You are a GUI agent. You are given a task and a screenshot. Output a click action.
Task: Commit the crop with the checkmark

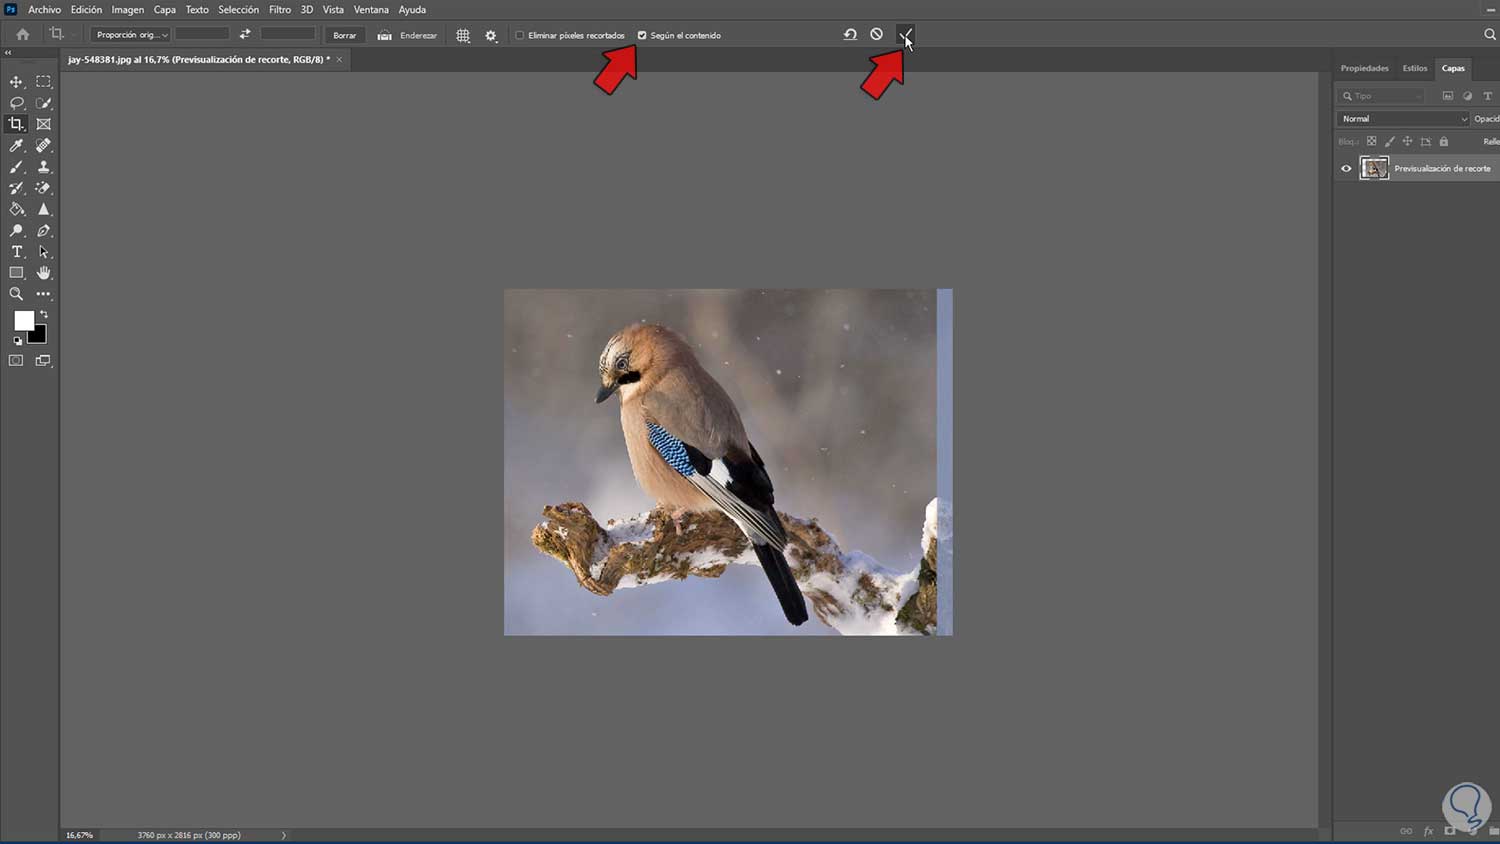(905, 35)
